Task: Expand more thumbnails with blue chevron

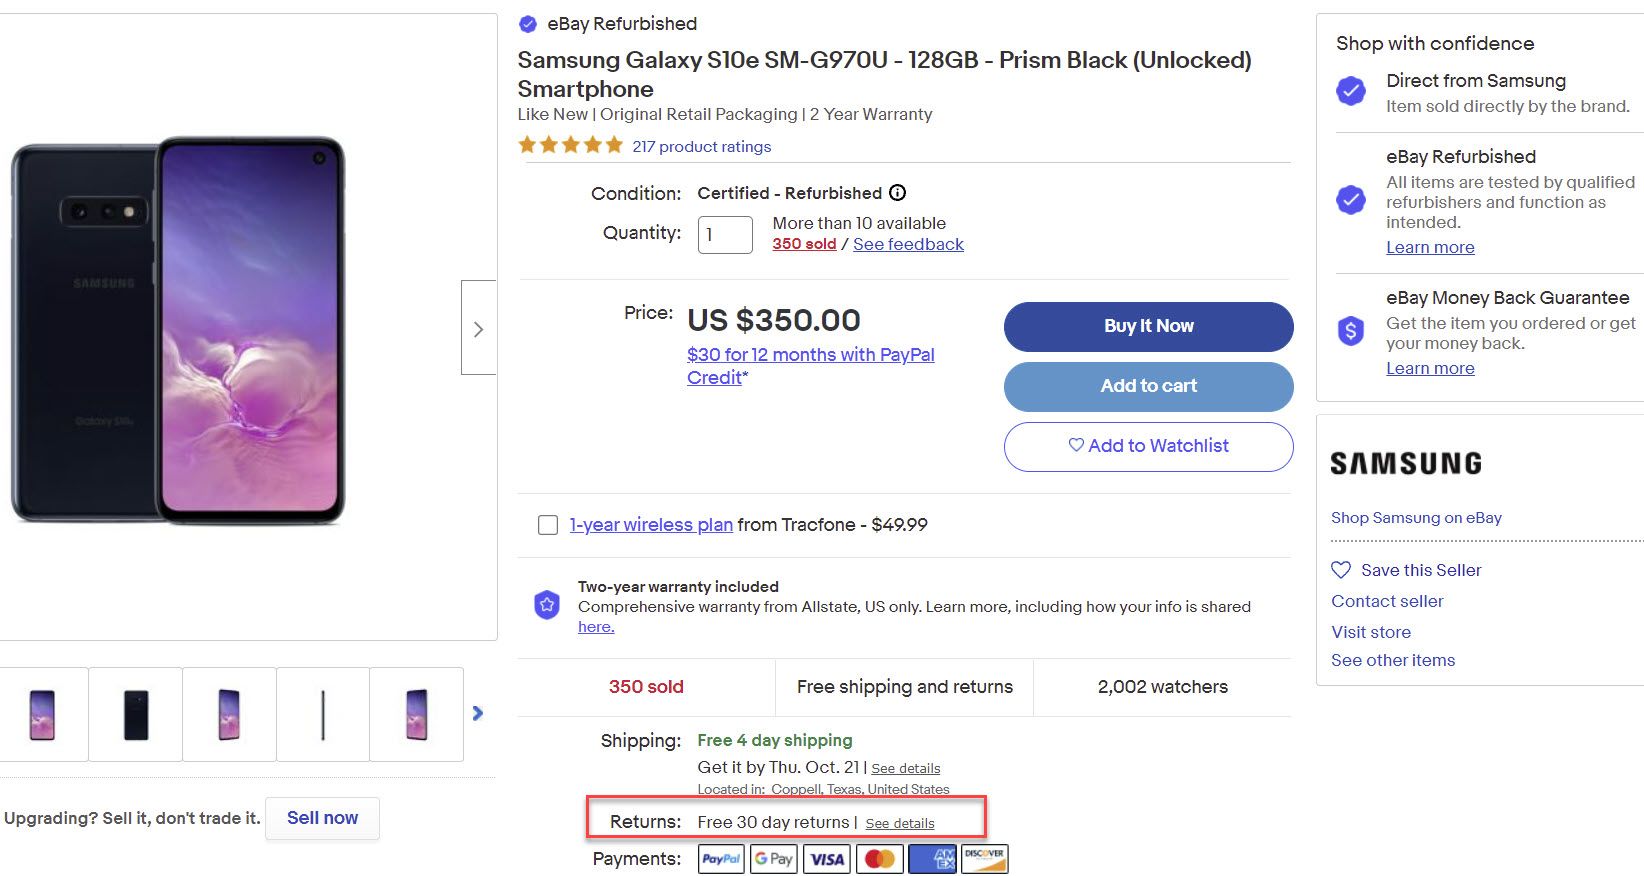Action: (x=478, y=713)
